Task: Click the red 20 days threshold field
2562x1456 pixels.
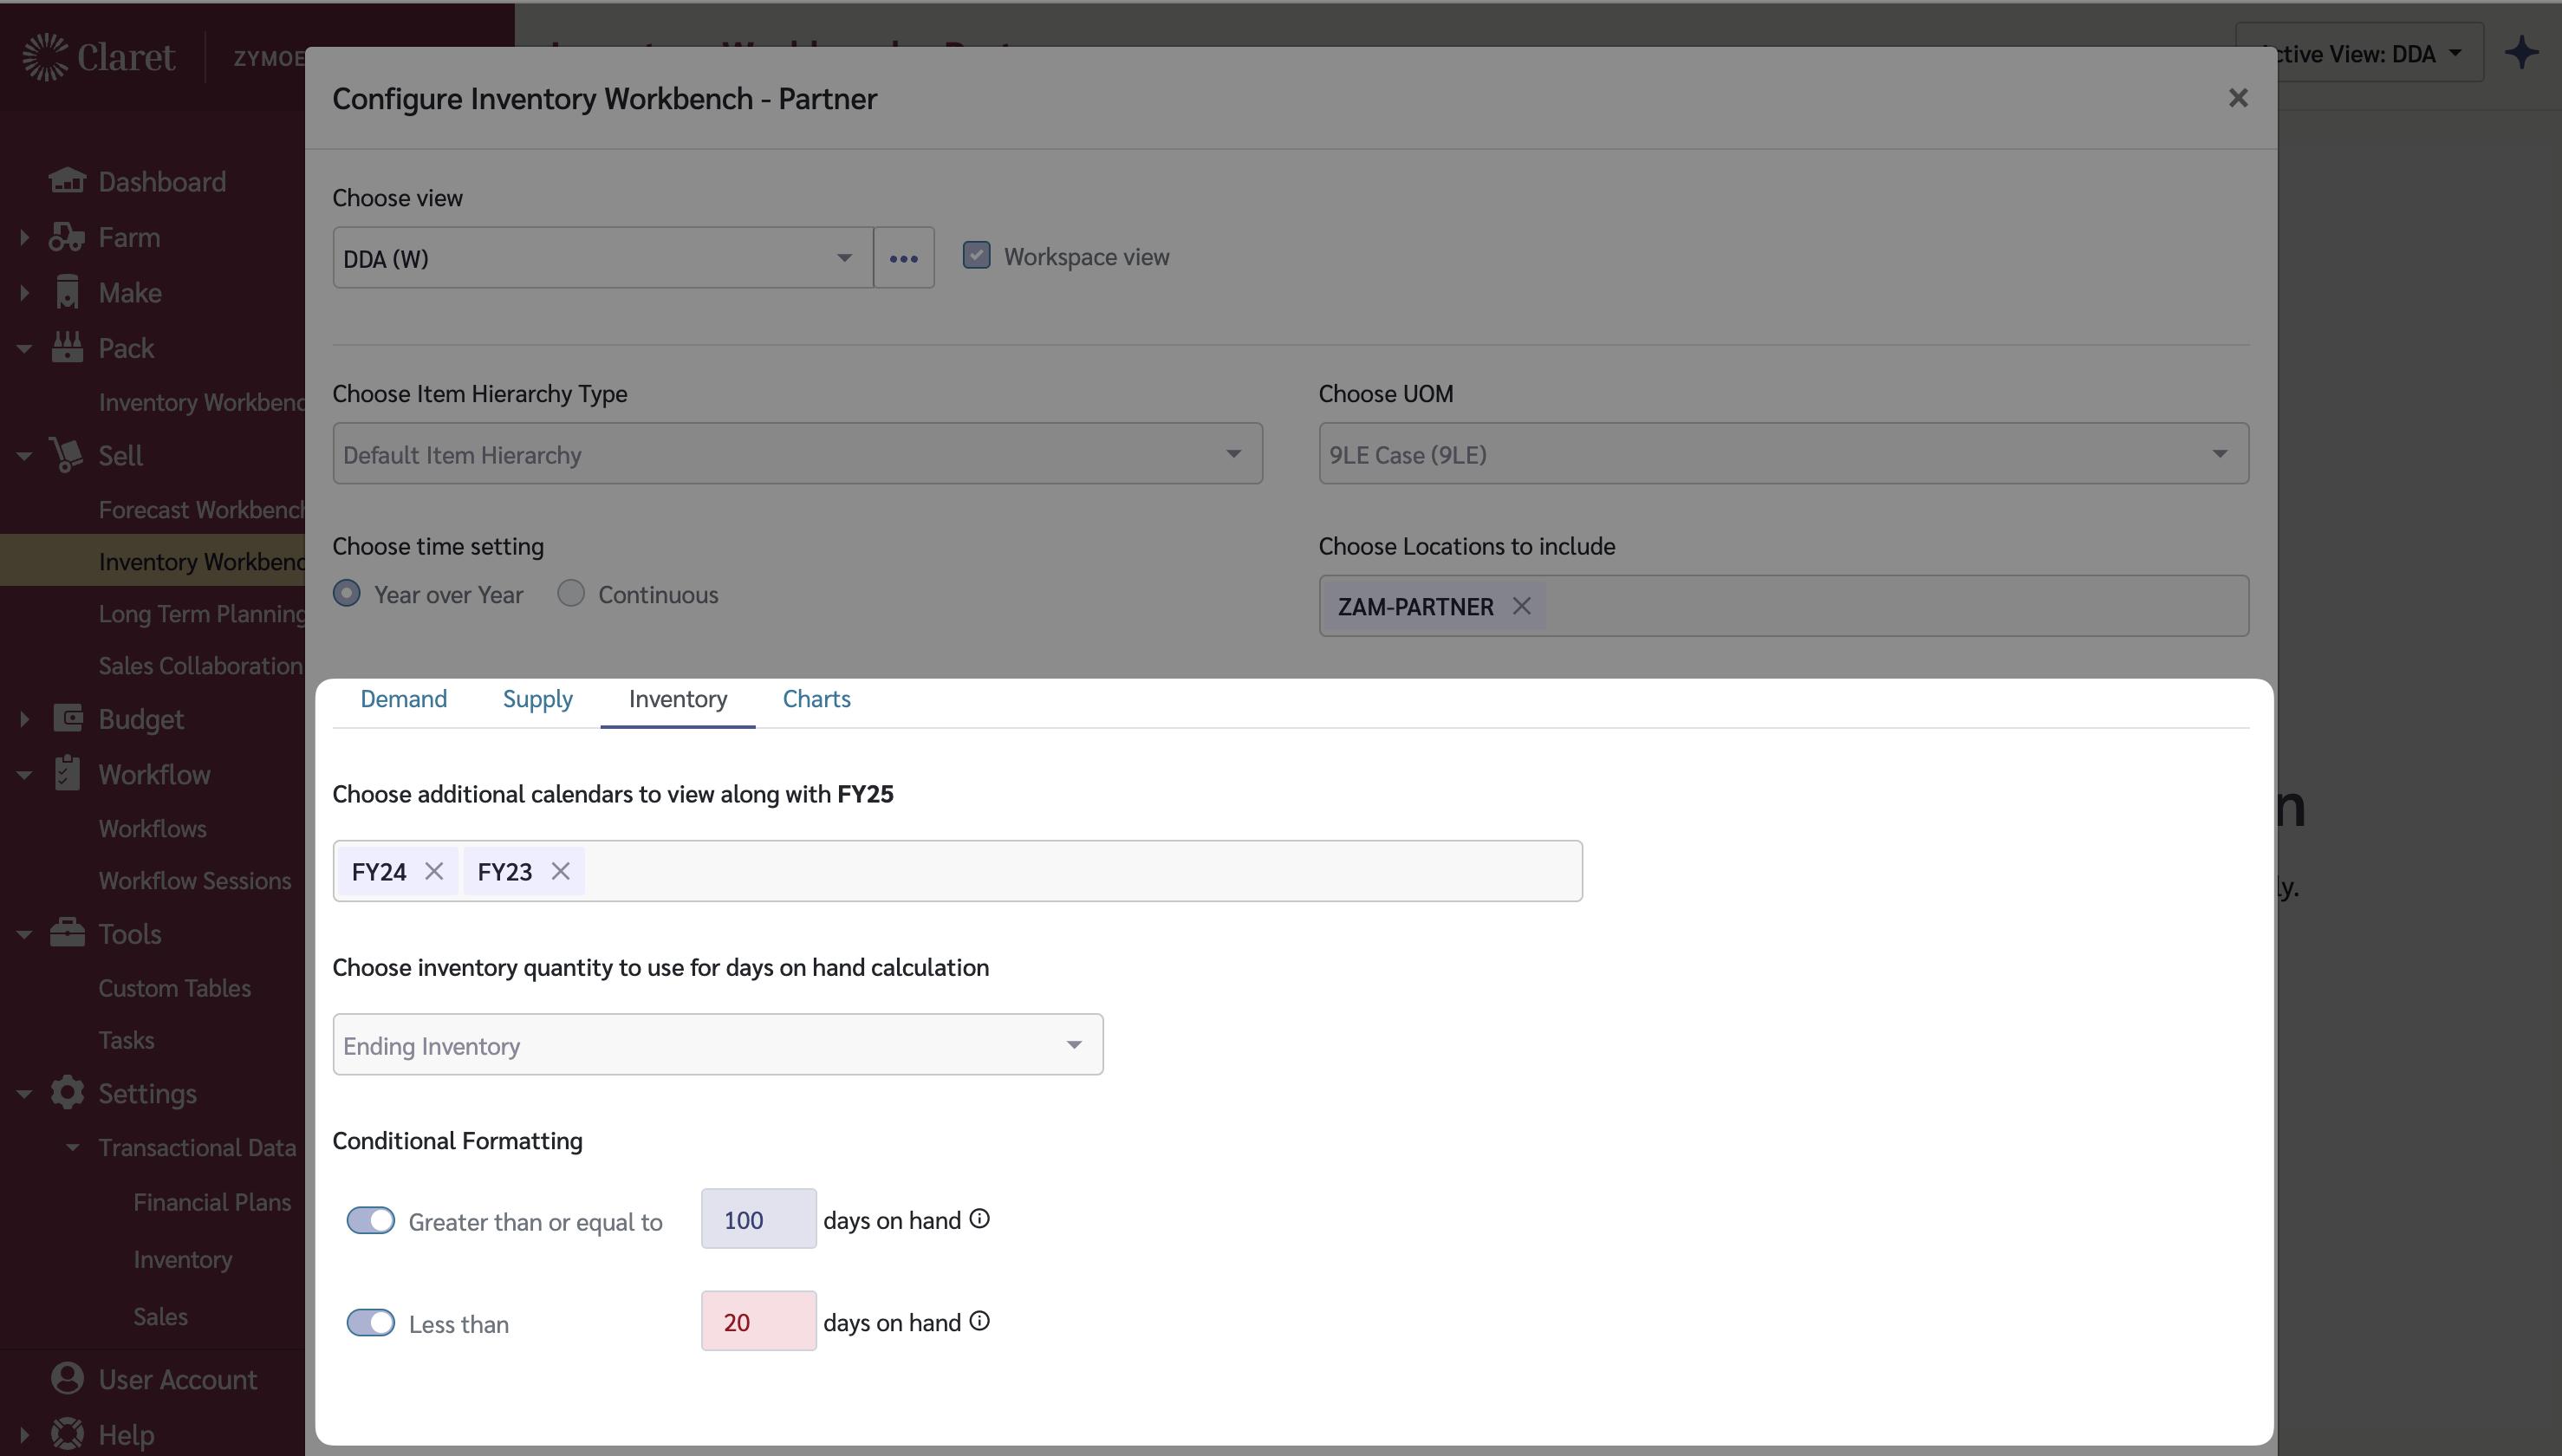Action: 758,1322
